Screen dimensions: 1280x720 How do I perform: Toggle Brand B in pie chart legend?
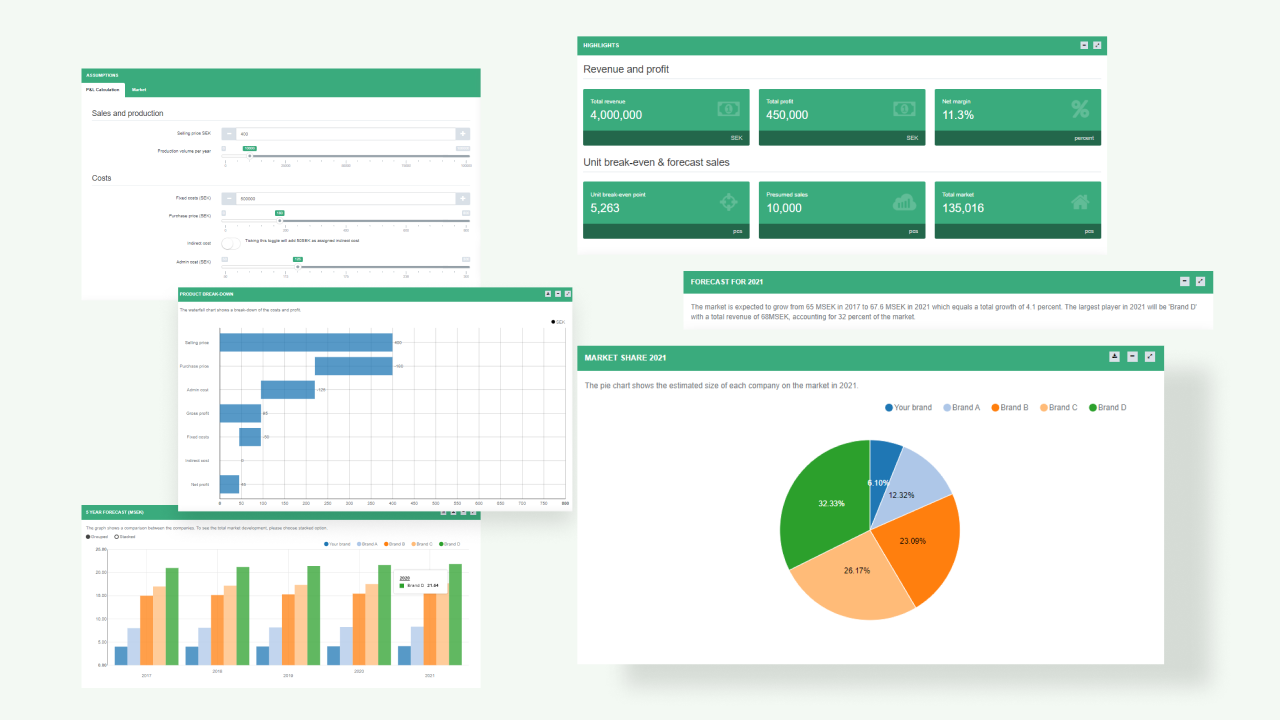click(1010, 407)
